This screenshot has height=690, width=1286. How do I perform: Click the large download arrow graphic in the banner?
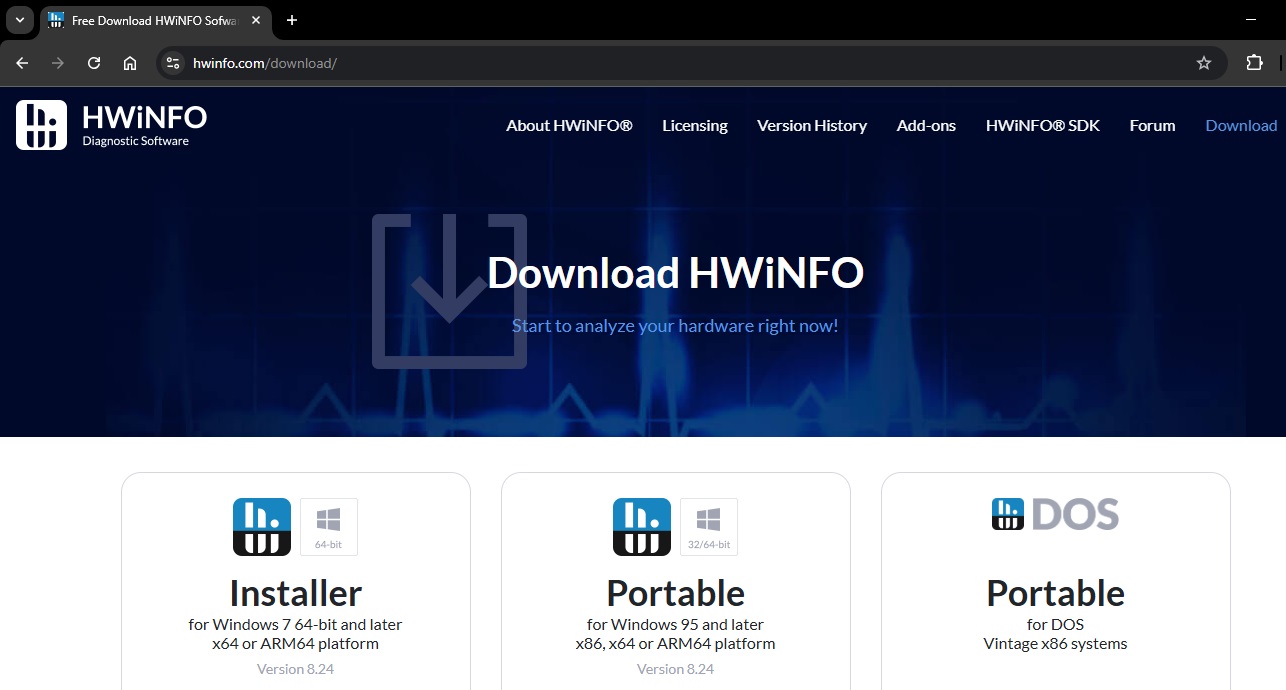click(x=449, y=290)
